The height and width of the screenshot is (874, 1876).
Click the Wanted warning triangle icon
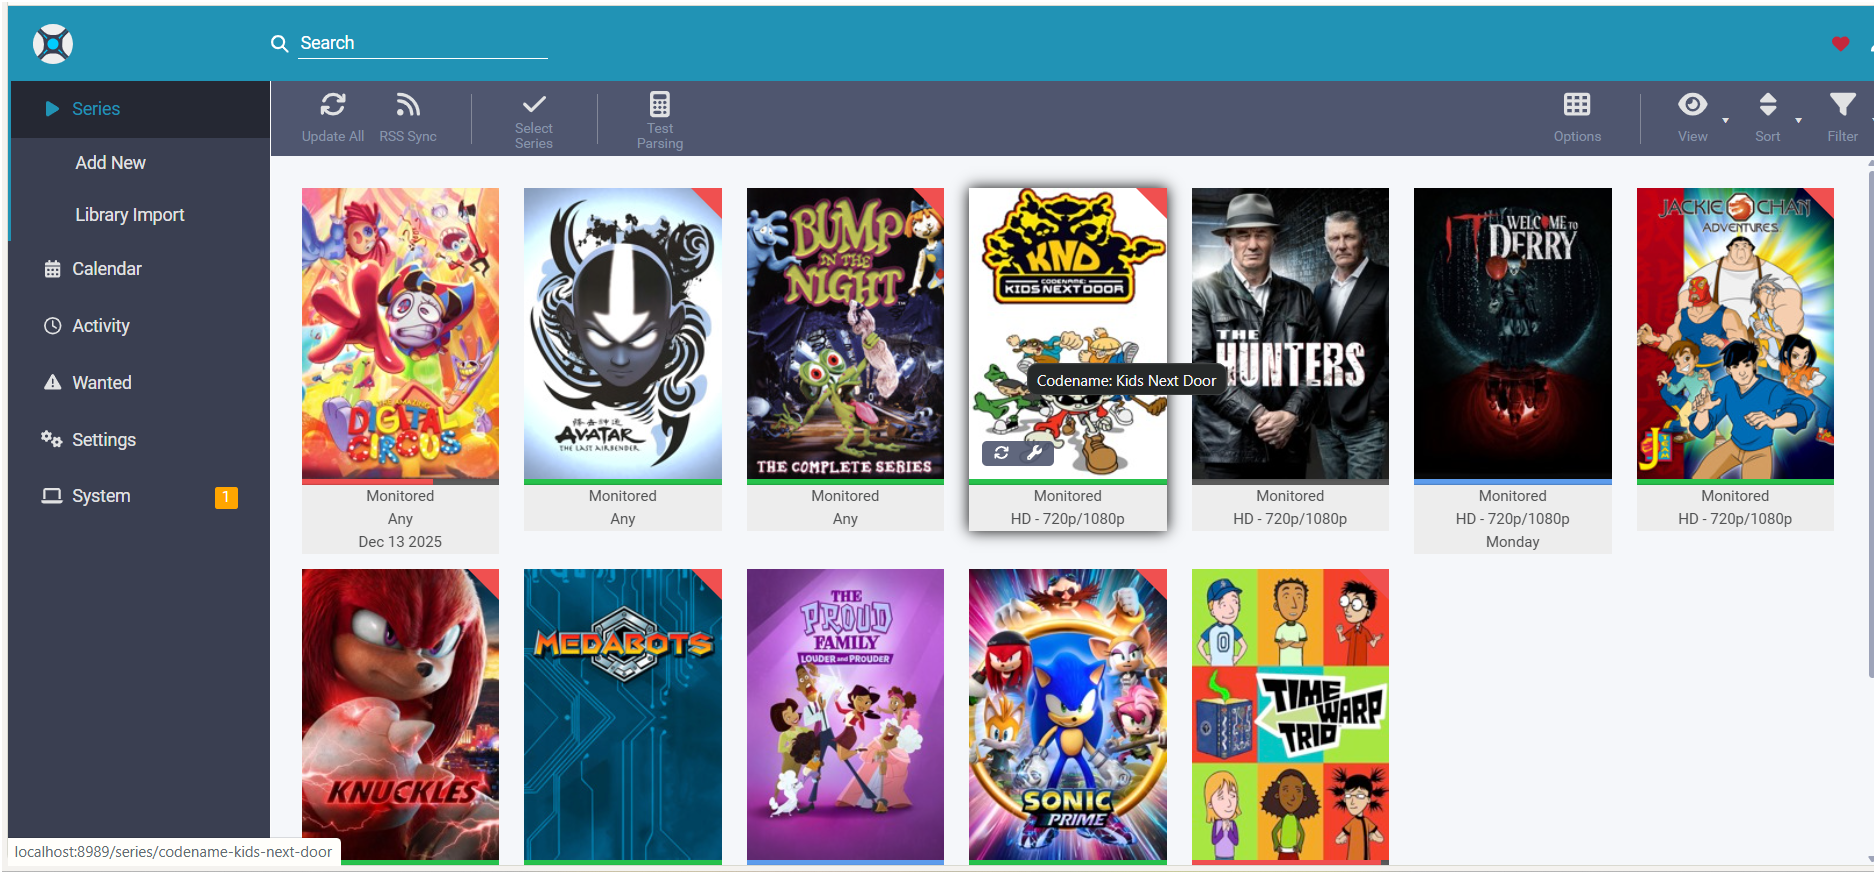pyautogui.click(x=52, y=382)
